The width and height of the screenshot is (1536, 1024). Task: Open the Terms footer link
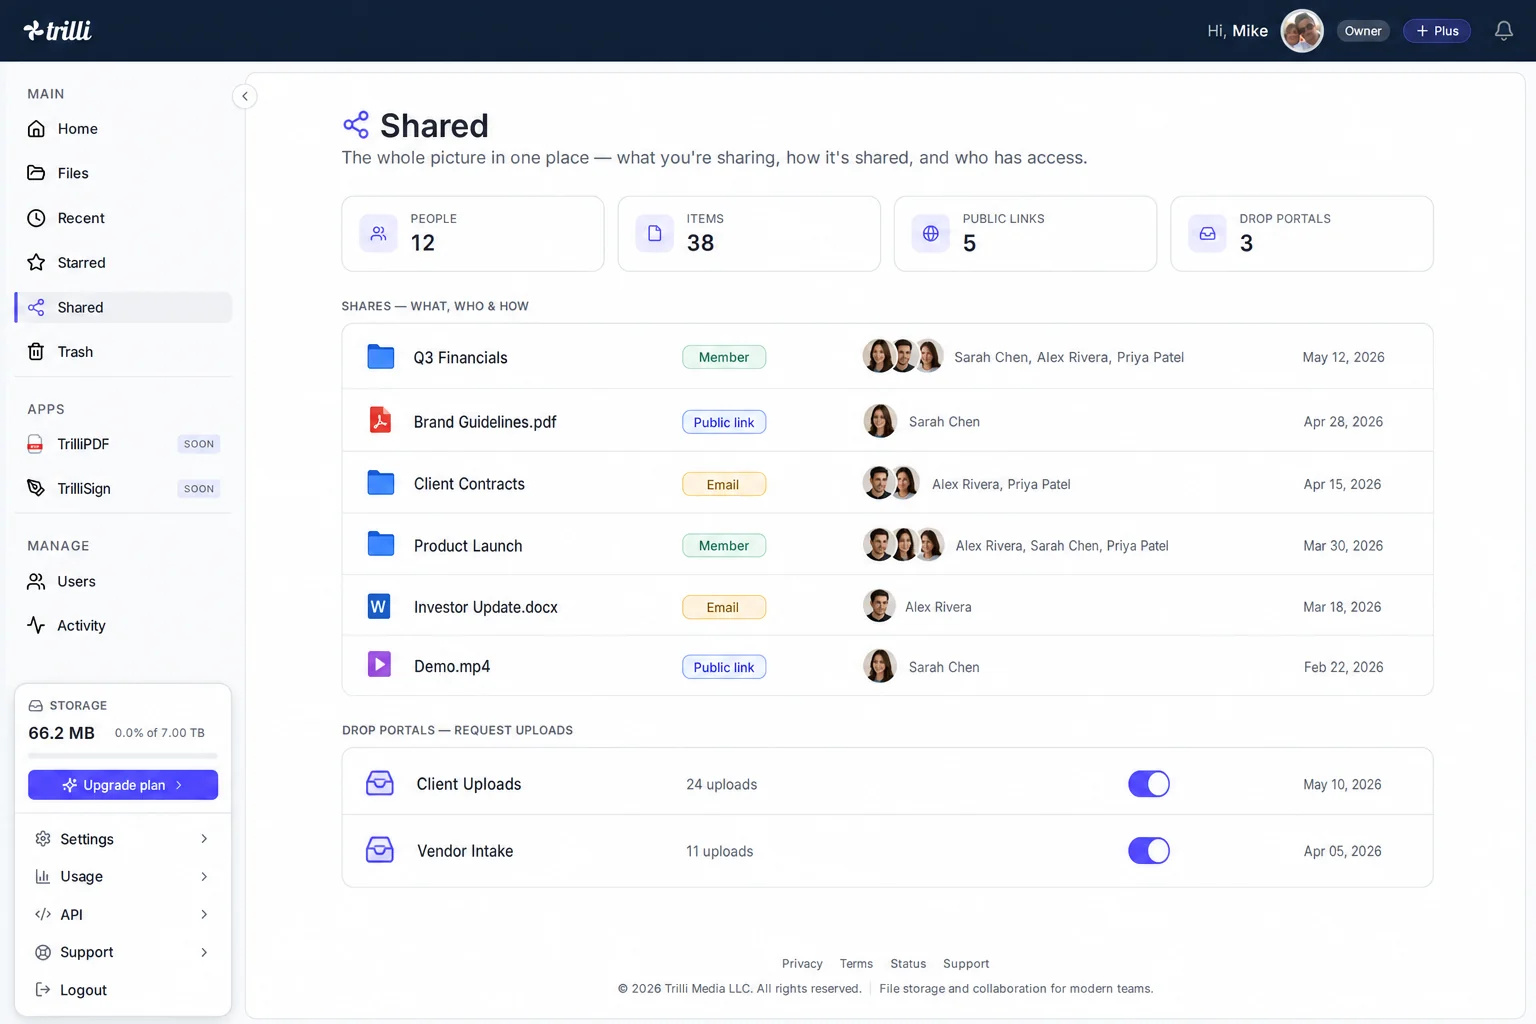coord(856,964)
